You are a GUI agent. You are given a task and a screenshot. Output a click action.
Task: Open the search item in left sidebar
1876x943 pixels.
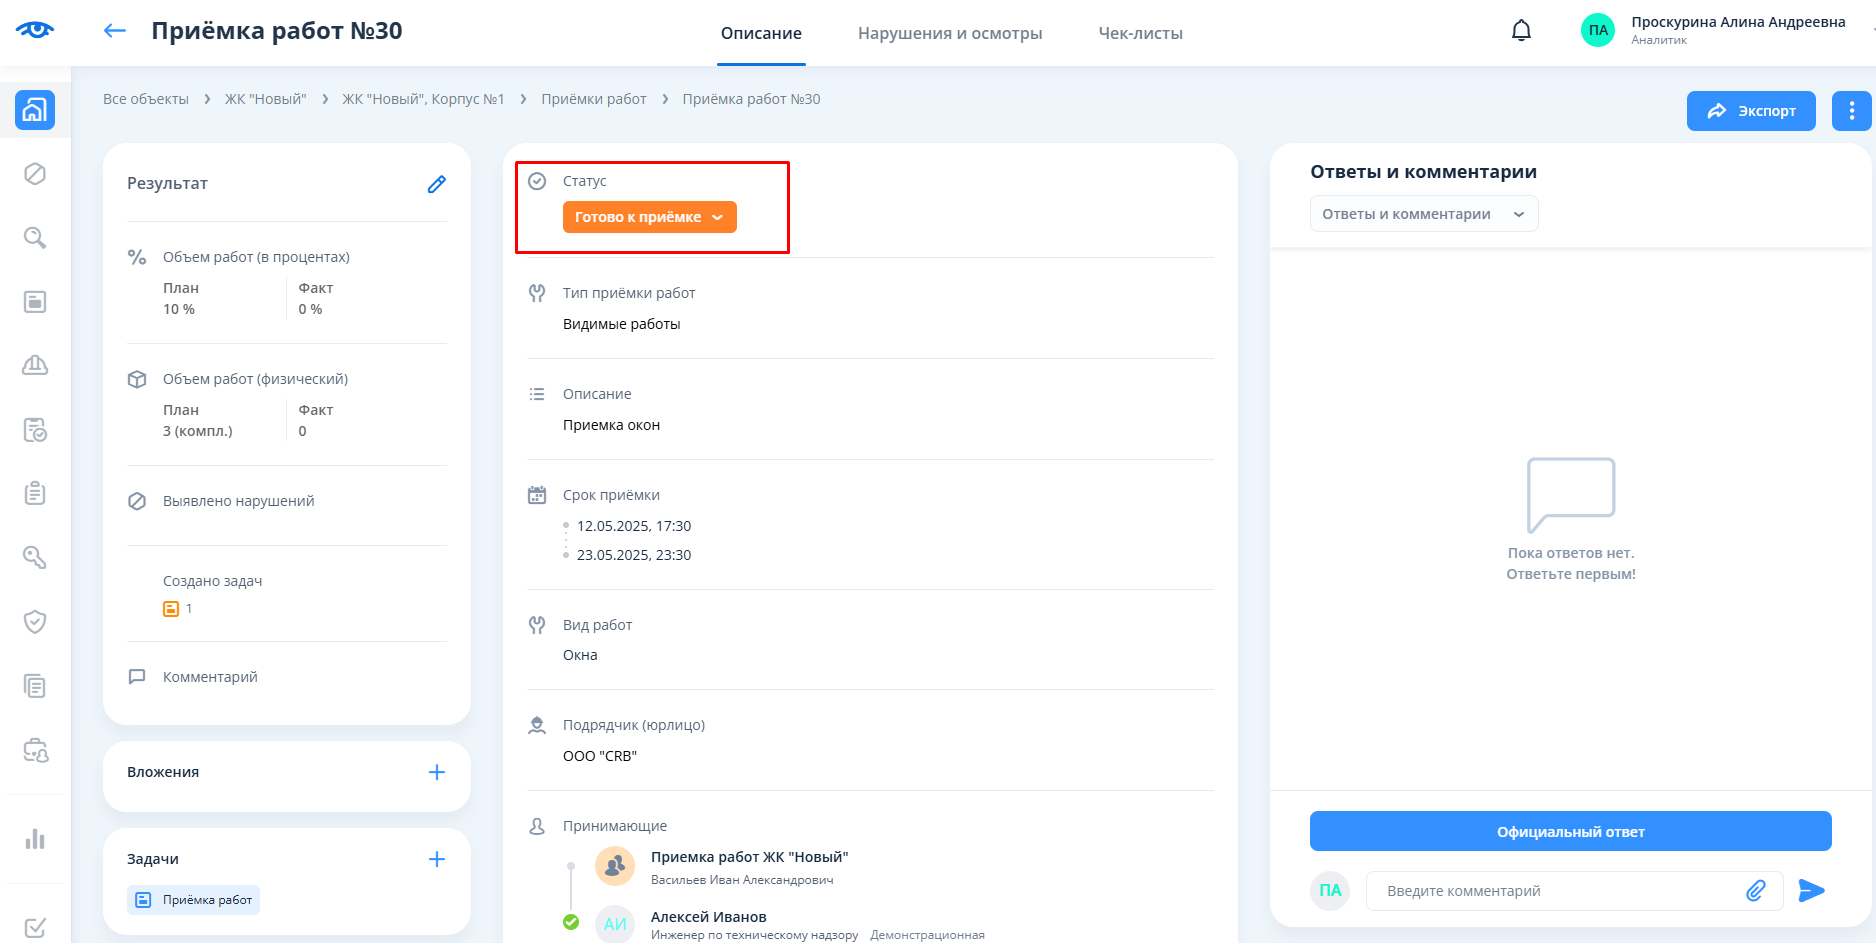[35, 238]
